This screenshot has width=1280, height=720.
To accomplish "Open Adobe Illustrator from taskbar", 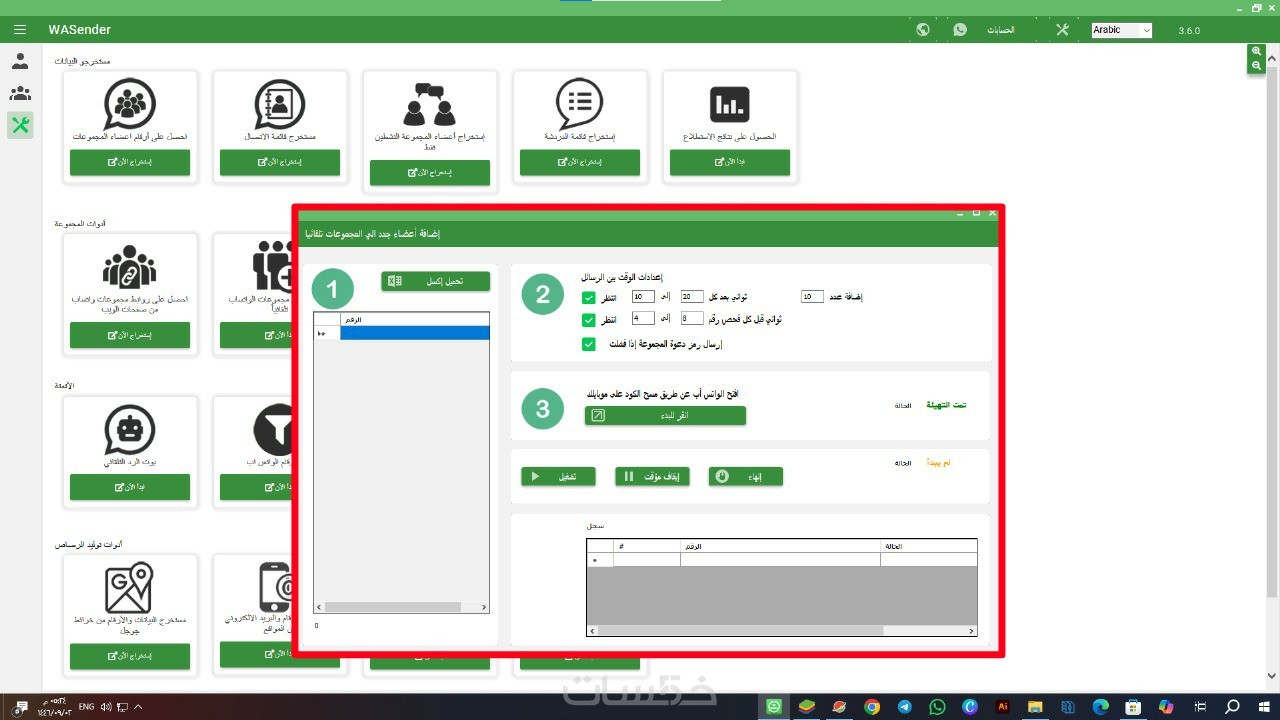I will click(x=1002, y=707).
